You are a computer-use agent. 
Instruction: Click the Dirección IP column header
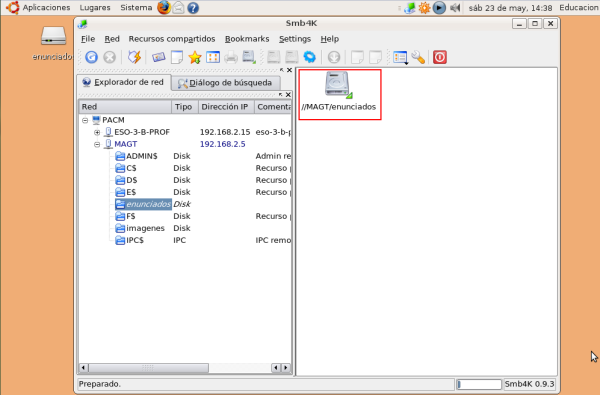pyautogui.click(x=226, y=107)
